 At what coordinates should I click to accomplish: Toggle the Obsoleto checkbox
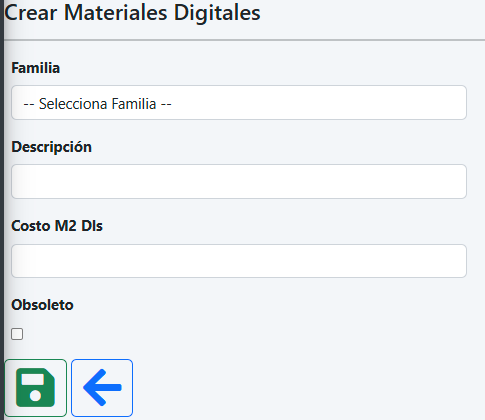pyautogui.click(x=17, y=334)
